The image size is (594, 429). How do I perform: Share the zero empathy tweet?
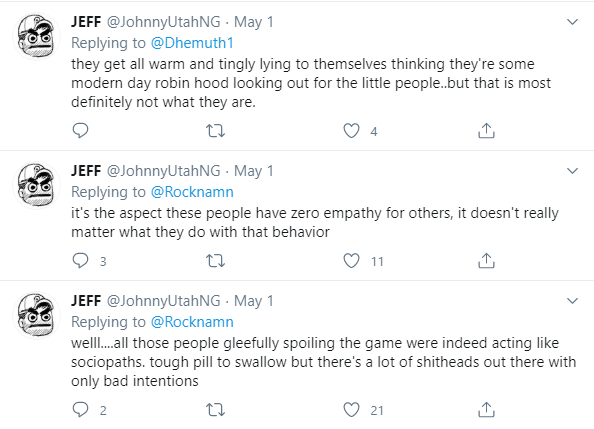(486, 261)
